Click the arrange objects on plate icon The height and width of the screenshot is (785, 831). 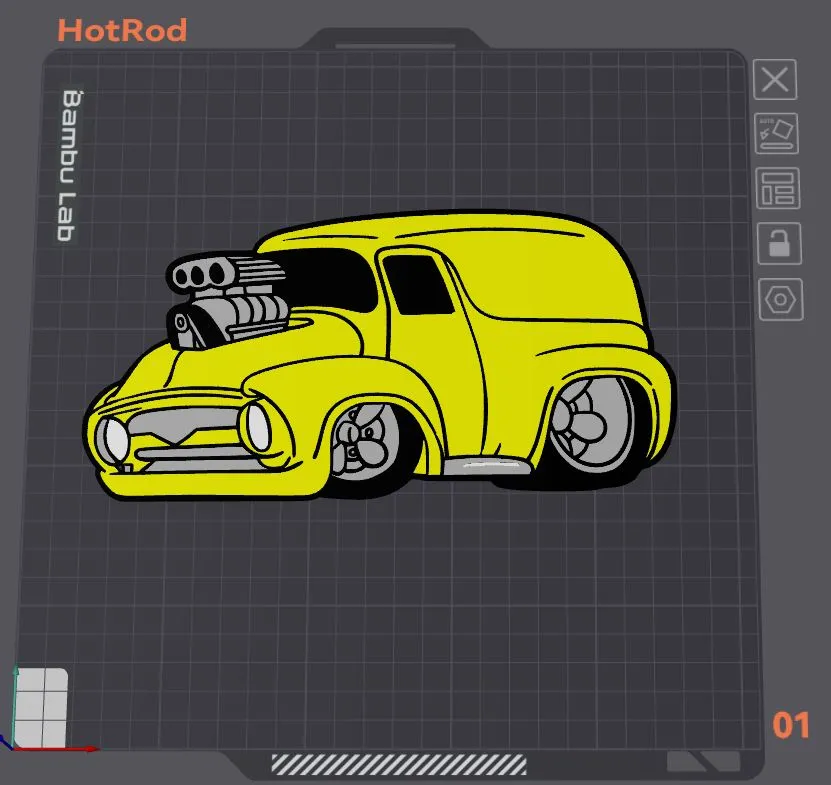click(x=777, y=189)
